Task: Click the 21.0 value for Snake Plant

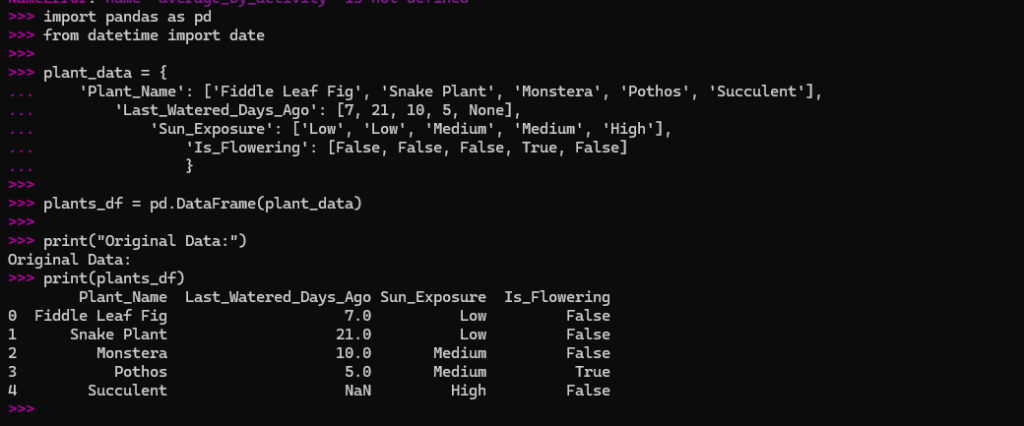Action: [x=353, y=335]
